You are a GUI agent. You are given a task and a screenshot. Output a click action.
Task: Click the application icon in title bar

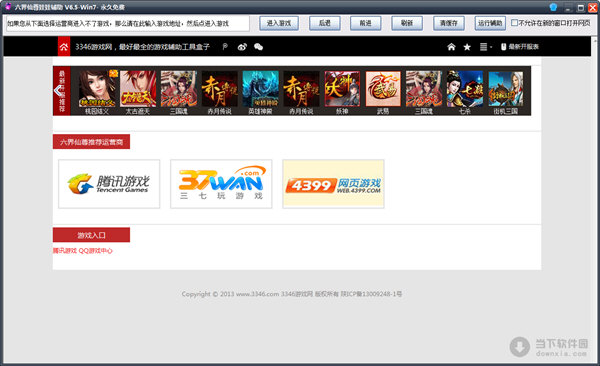point(8,7)
